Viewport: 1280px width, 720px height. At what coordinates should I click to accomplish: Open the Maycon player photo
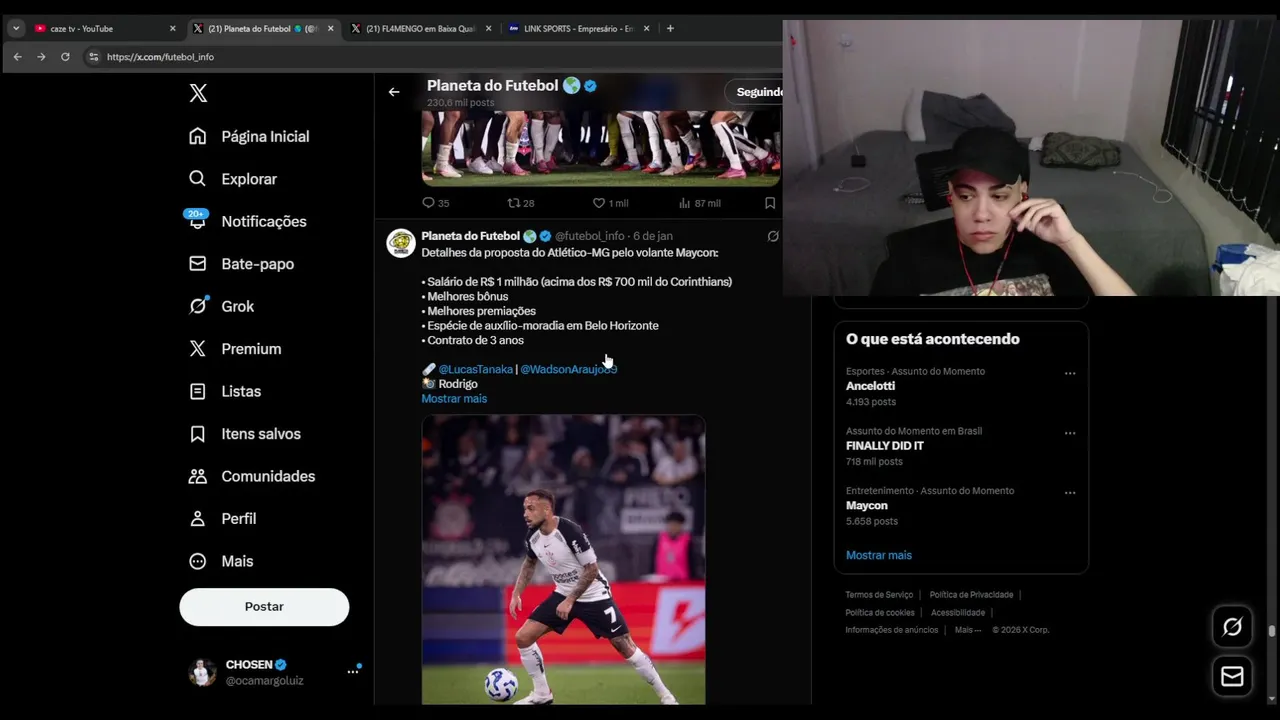pyautogui.click(x=563, y=560)
